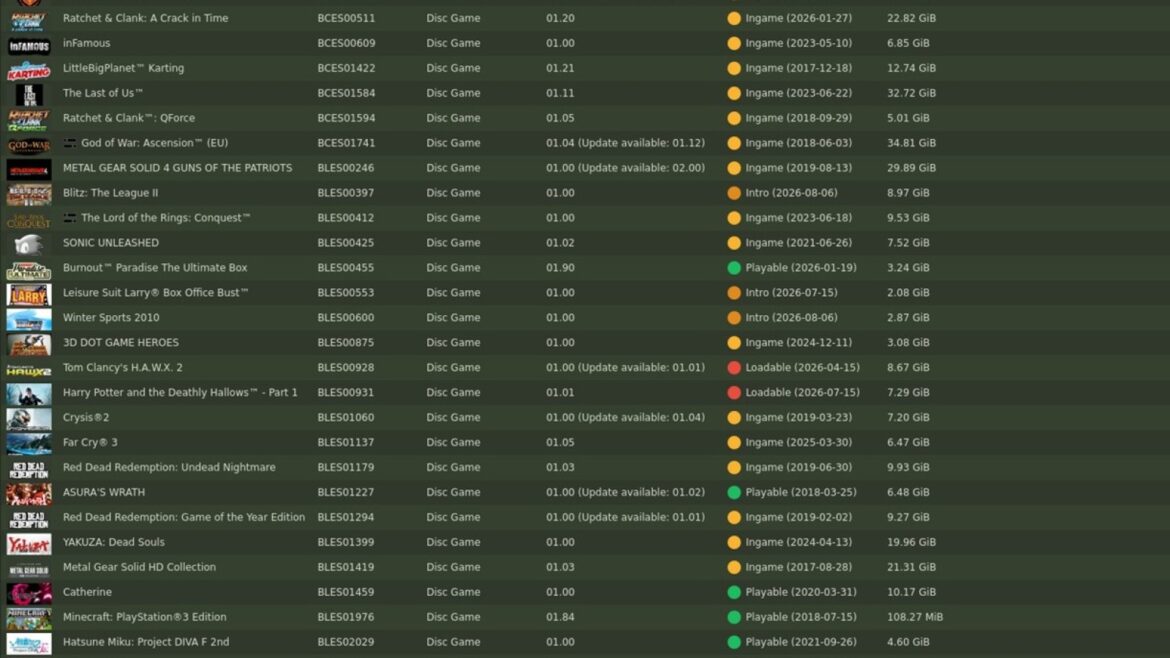The width and height of the screenshot is (1170, 658).
Task: Click the red Loadable dot for H.A.W.X. 2
Action: [734, 368]
